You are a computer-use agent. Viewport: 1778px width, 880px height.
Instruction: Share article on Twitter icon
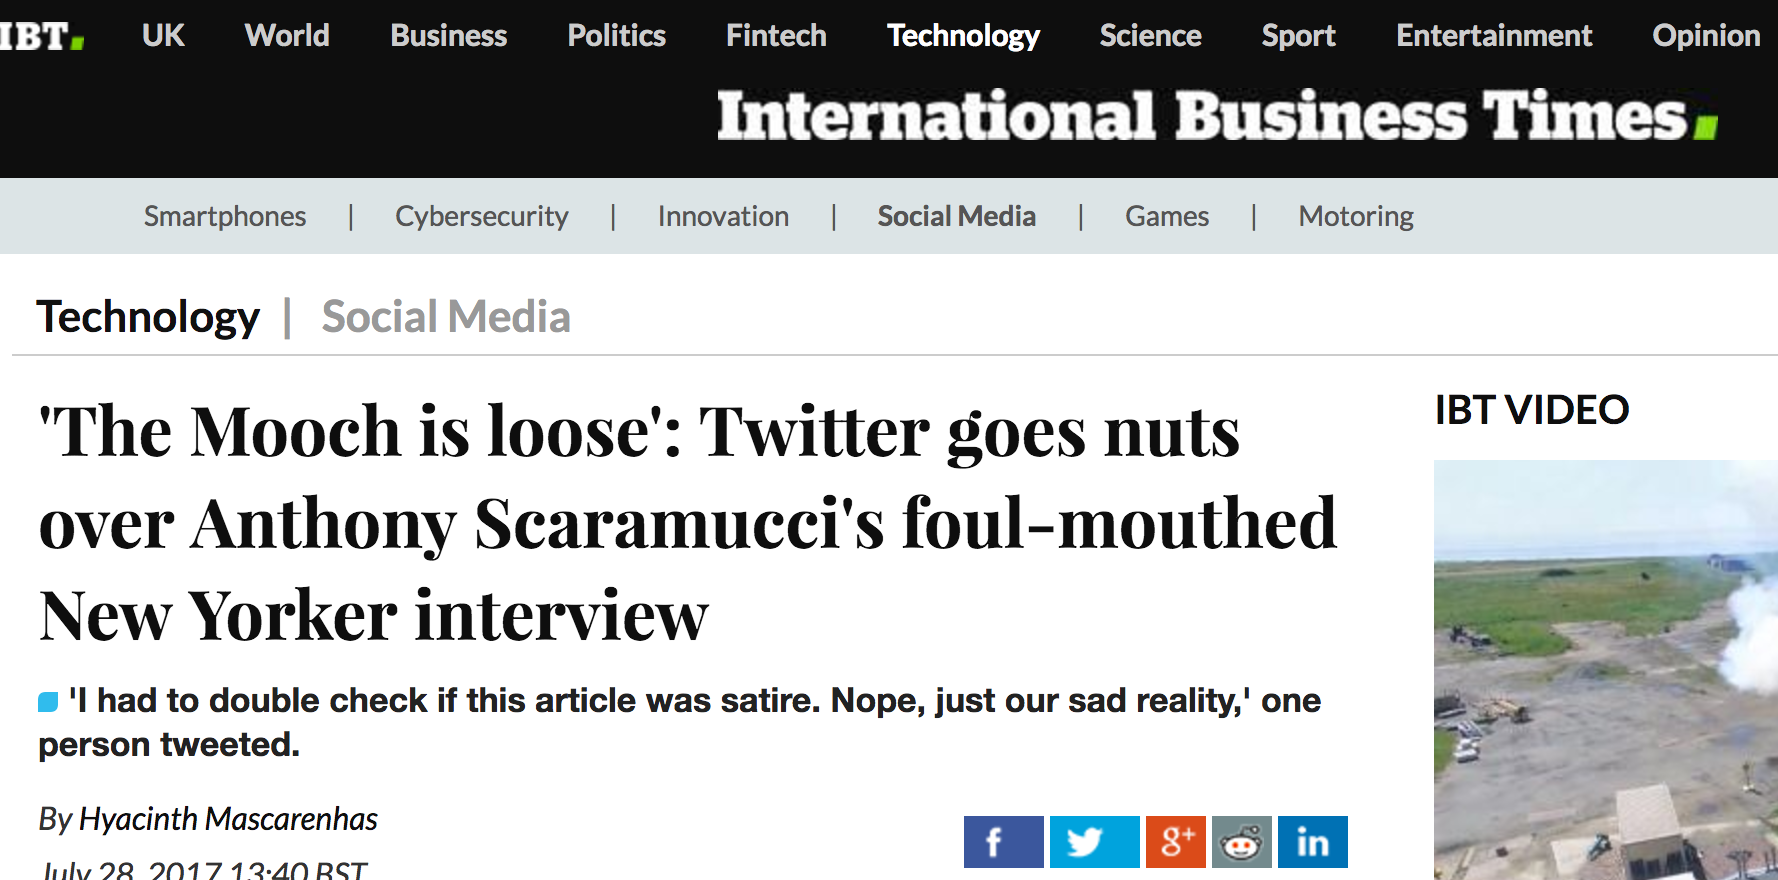coord(1095,842)
